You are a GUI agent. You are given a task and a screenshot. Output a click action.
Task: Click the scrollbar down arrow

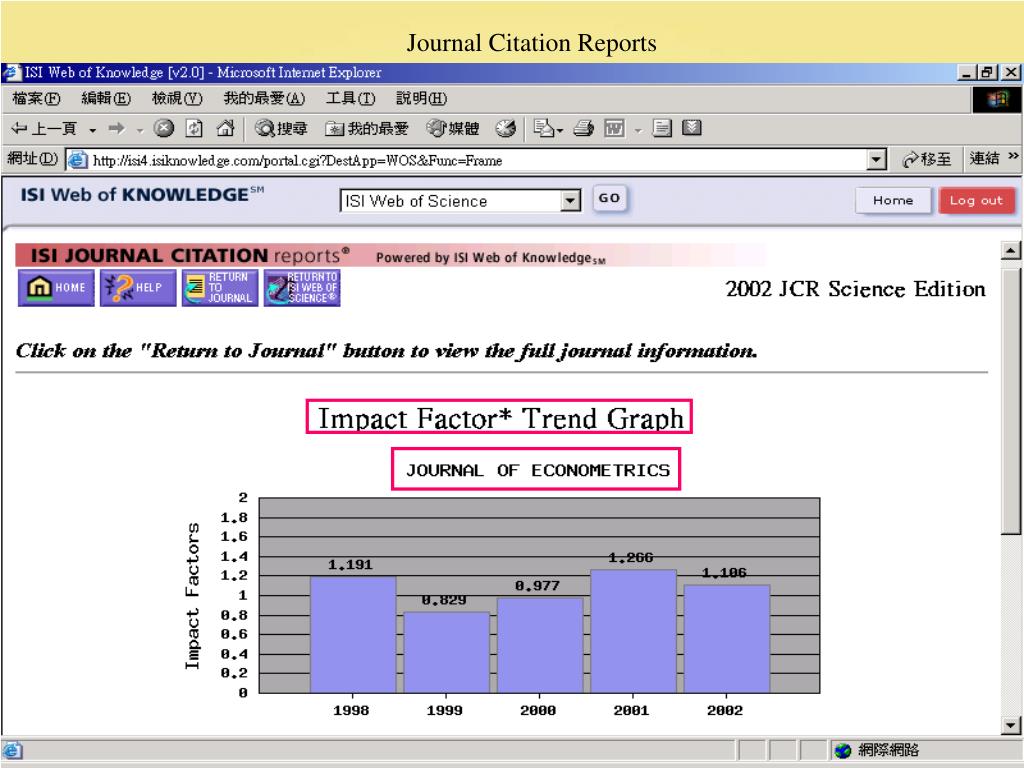[1011, 725]
